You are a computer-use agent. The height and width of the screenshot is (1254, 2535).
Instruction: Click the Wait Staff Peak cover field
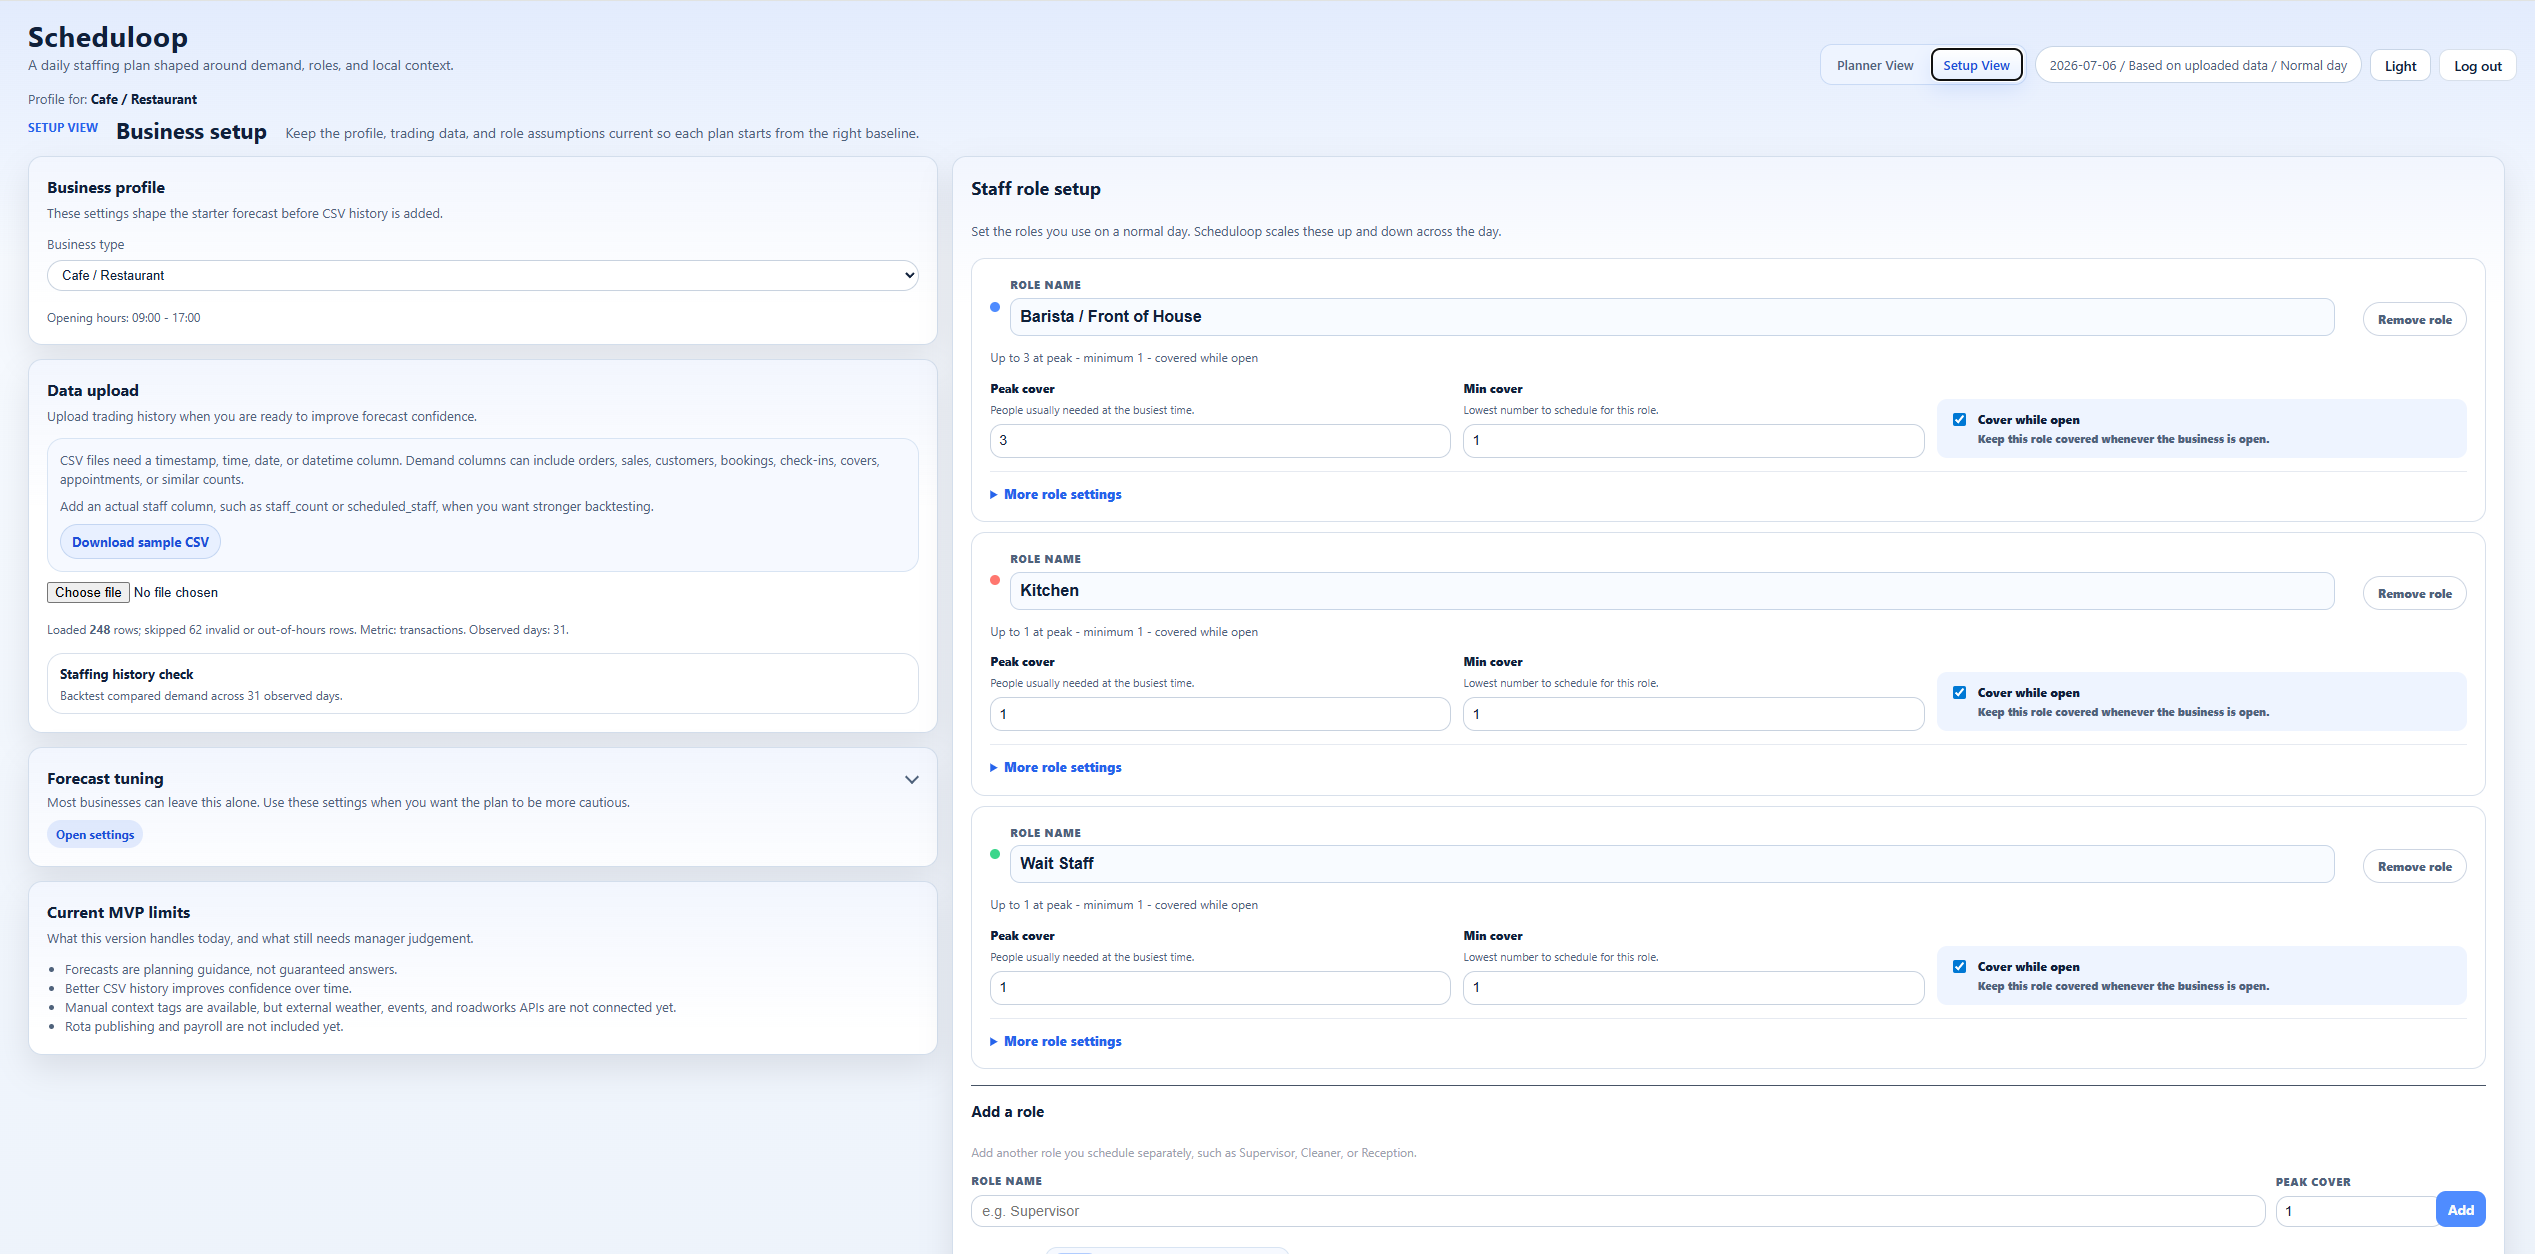tap(1219, 988)
